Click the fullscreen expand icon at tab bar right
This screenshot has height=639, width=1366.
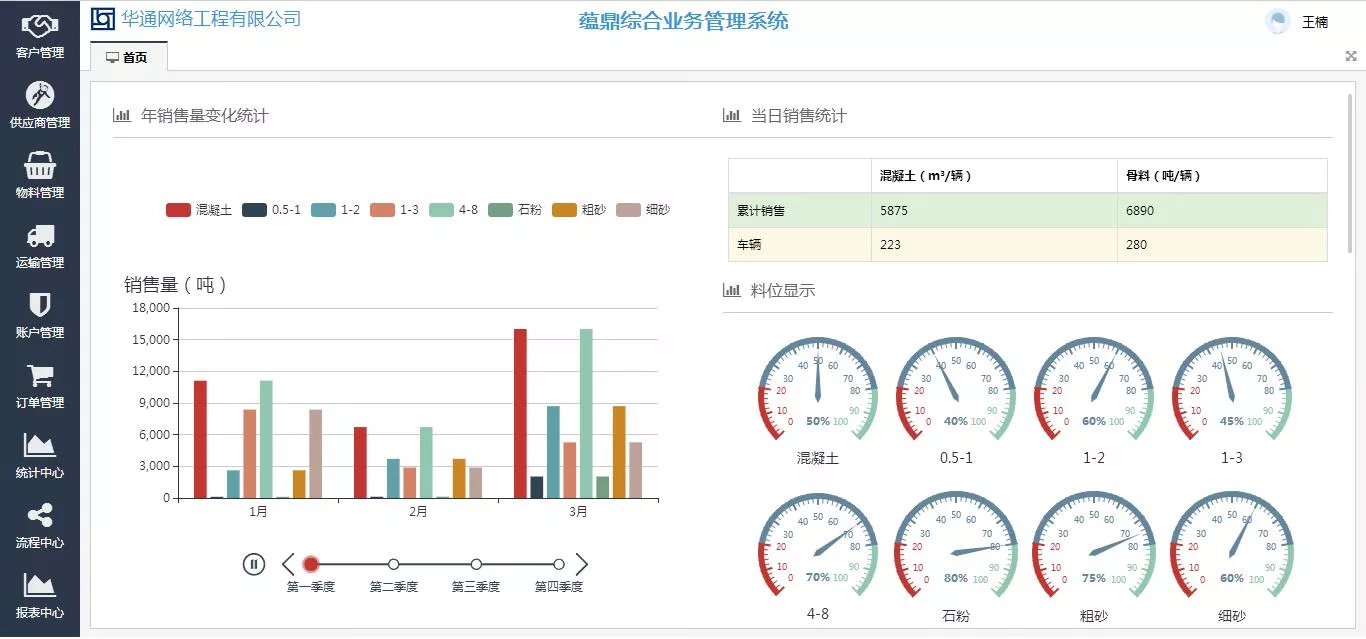[1351, 57]
